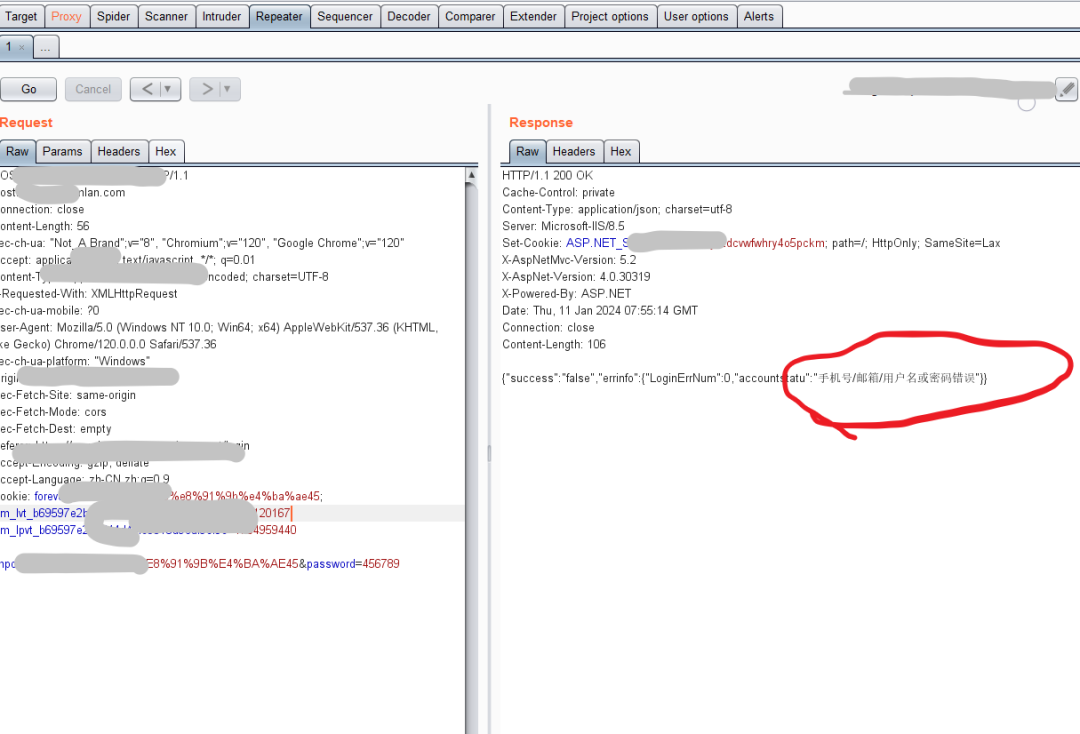Click the request pane vertical scrollbar
Viewport: 1080px width, 734px height.
click(472, 454)
